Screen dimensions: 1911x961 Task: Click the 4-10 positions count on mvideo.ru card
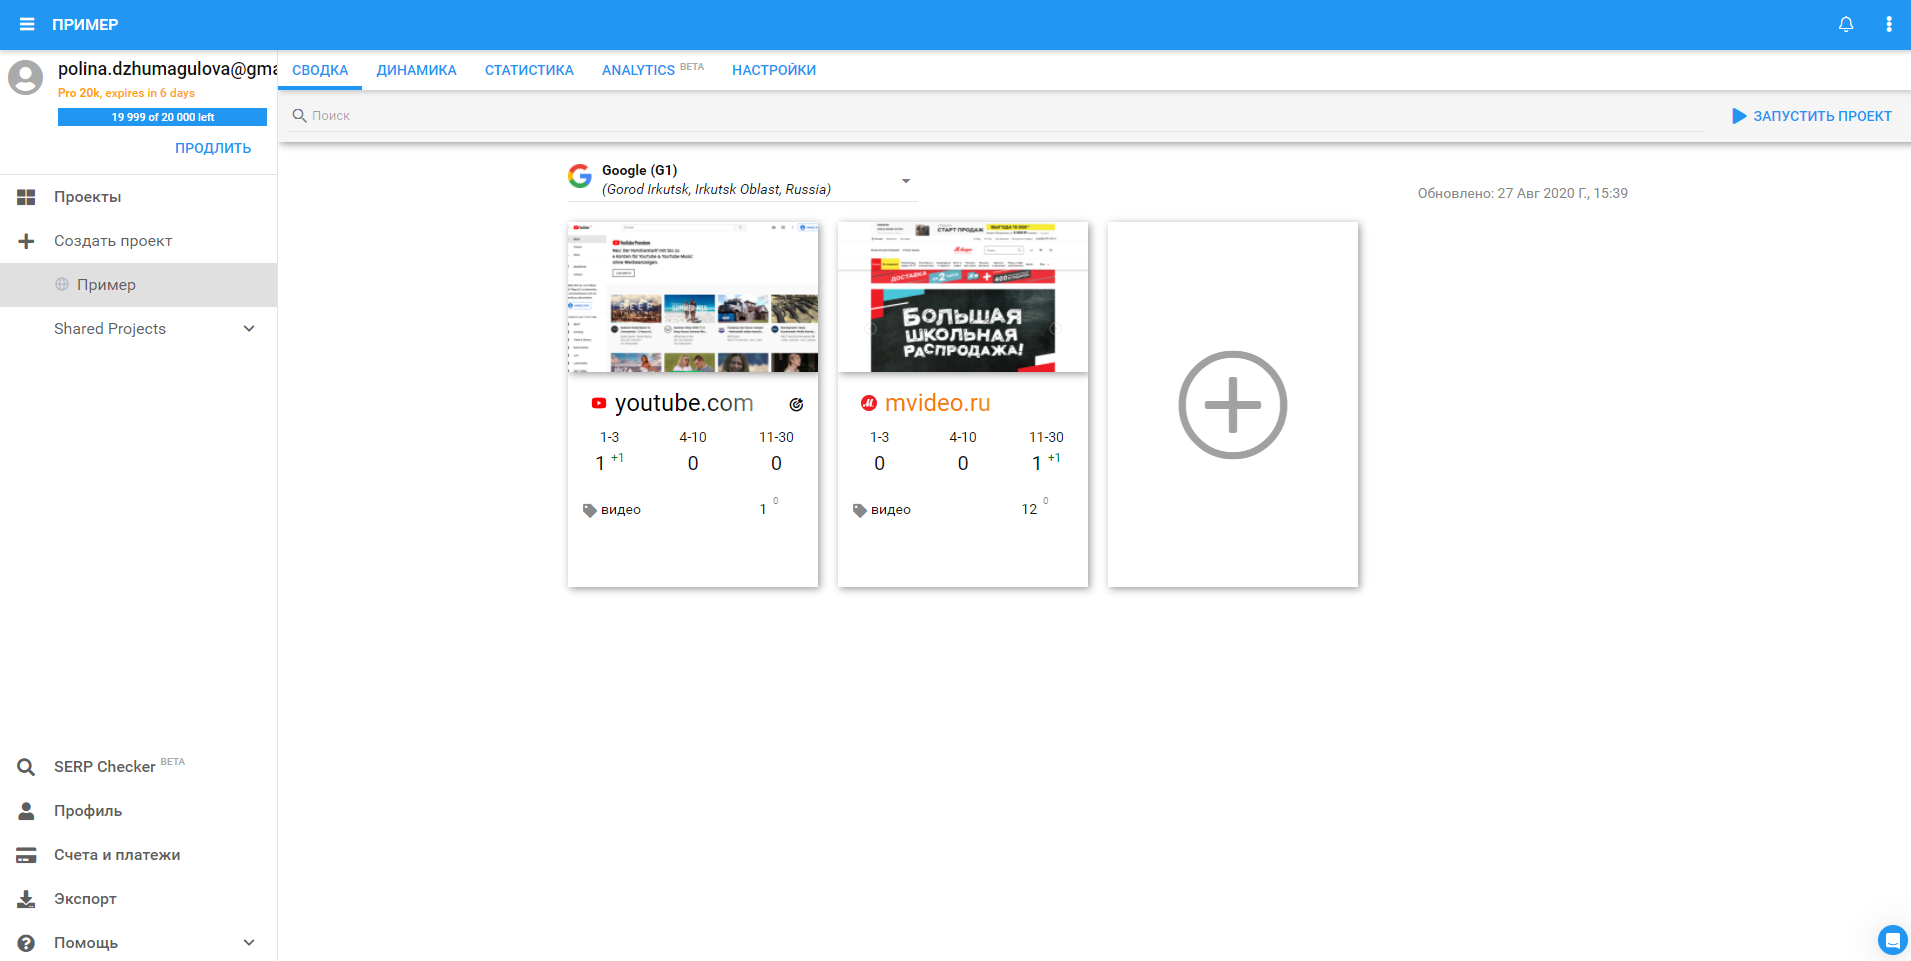(963, 463)
